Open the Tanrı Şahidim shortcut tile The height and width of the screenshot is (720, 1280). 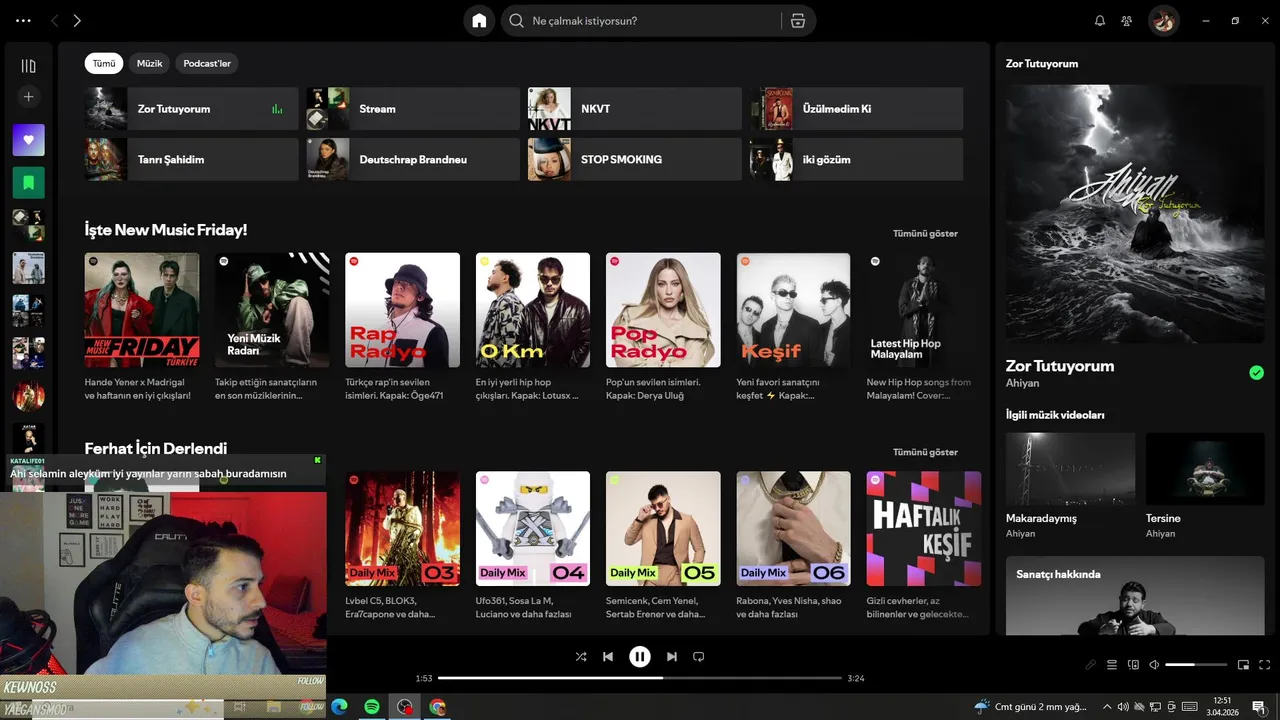pyautogui.click(x=191, y=159)
